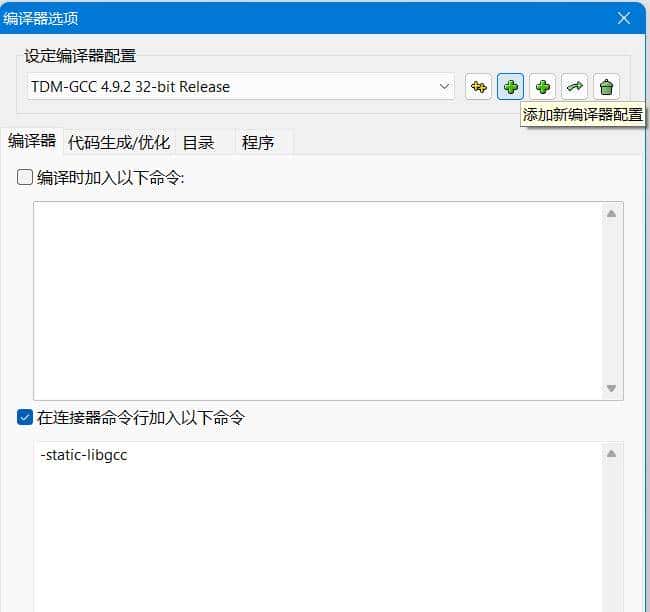Click the unhighlighted green plus icon beside arrow
650x612 pixels.
click(x=542, y=87)
